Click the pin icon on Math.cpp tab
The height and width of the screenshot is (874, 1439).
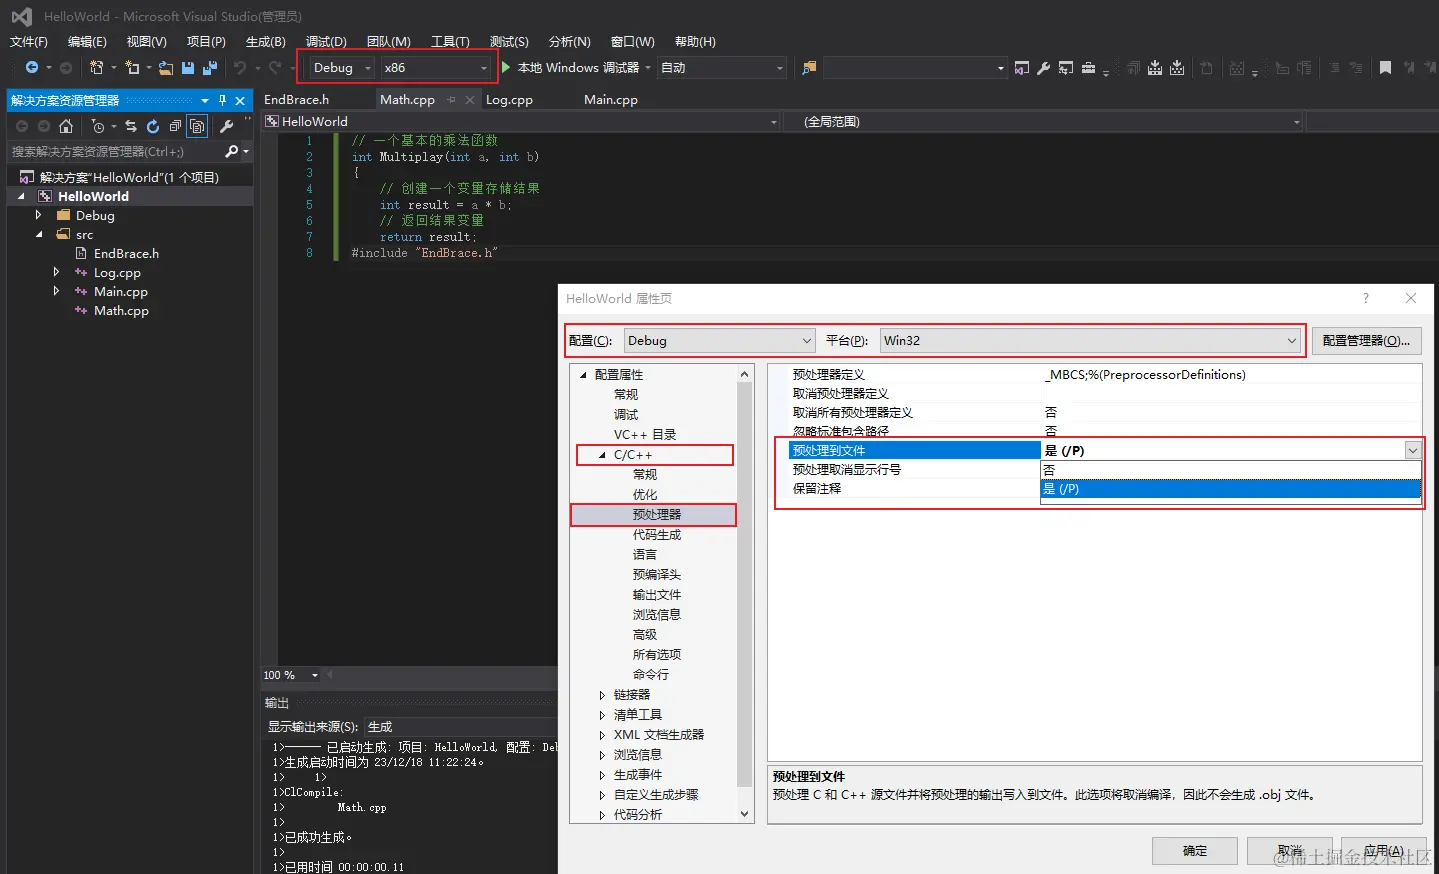tap(451, 100)
